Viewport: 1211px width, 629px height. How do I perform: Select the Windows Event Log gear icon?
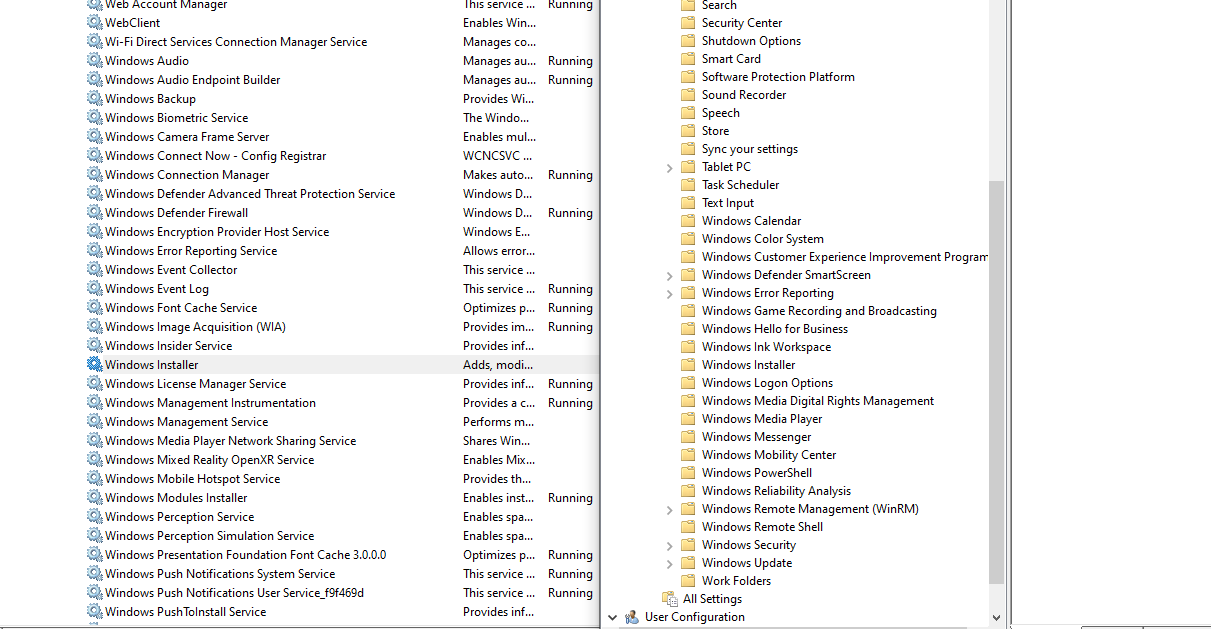click(95, 289)
